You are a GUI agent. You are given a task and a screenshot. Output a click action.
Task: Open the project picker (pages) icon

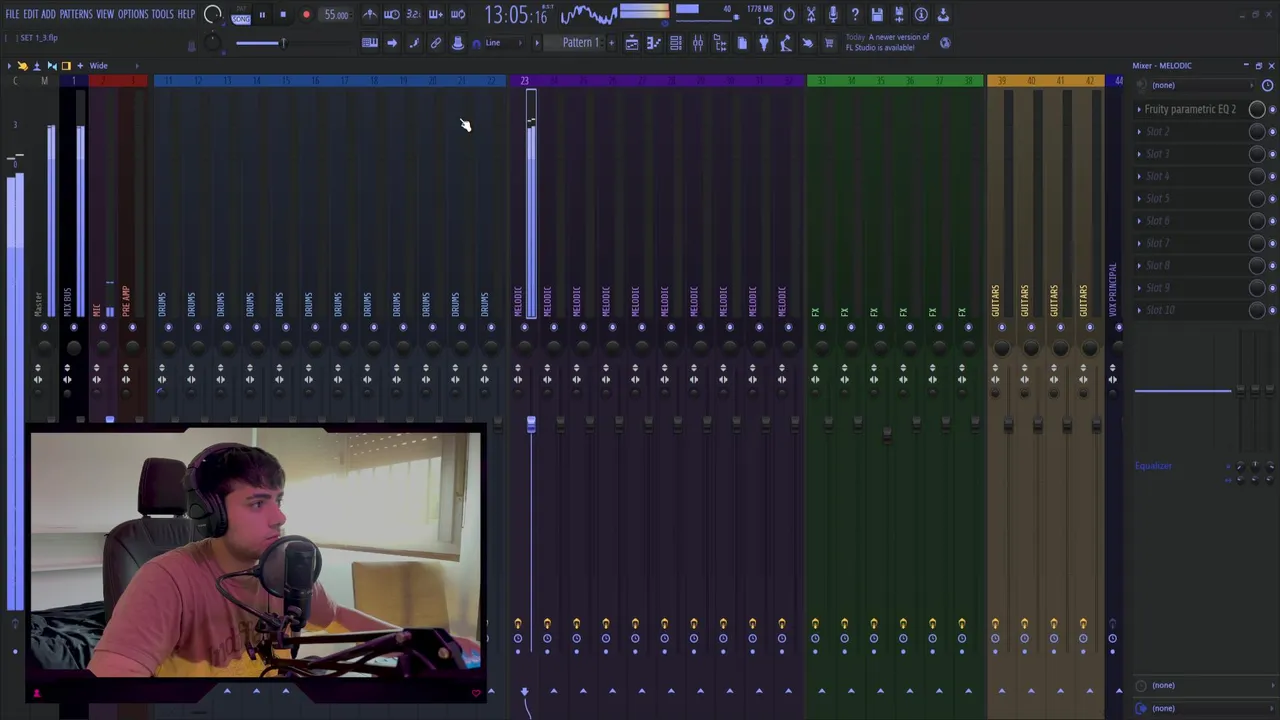point(742,43)
